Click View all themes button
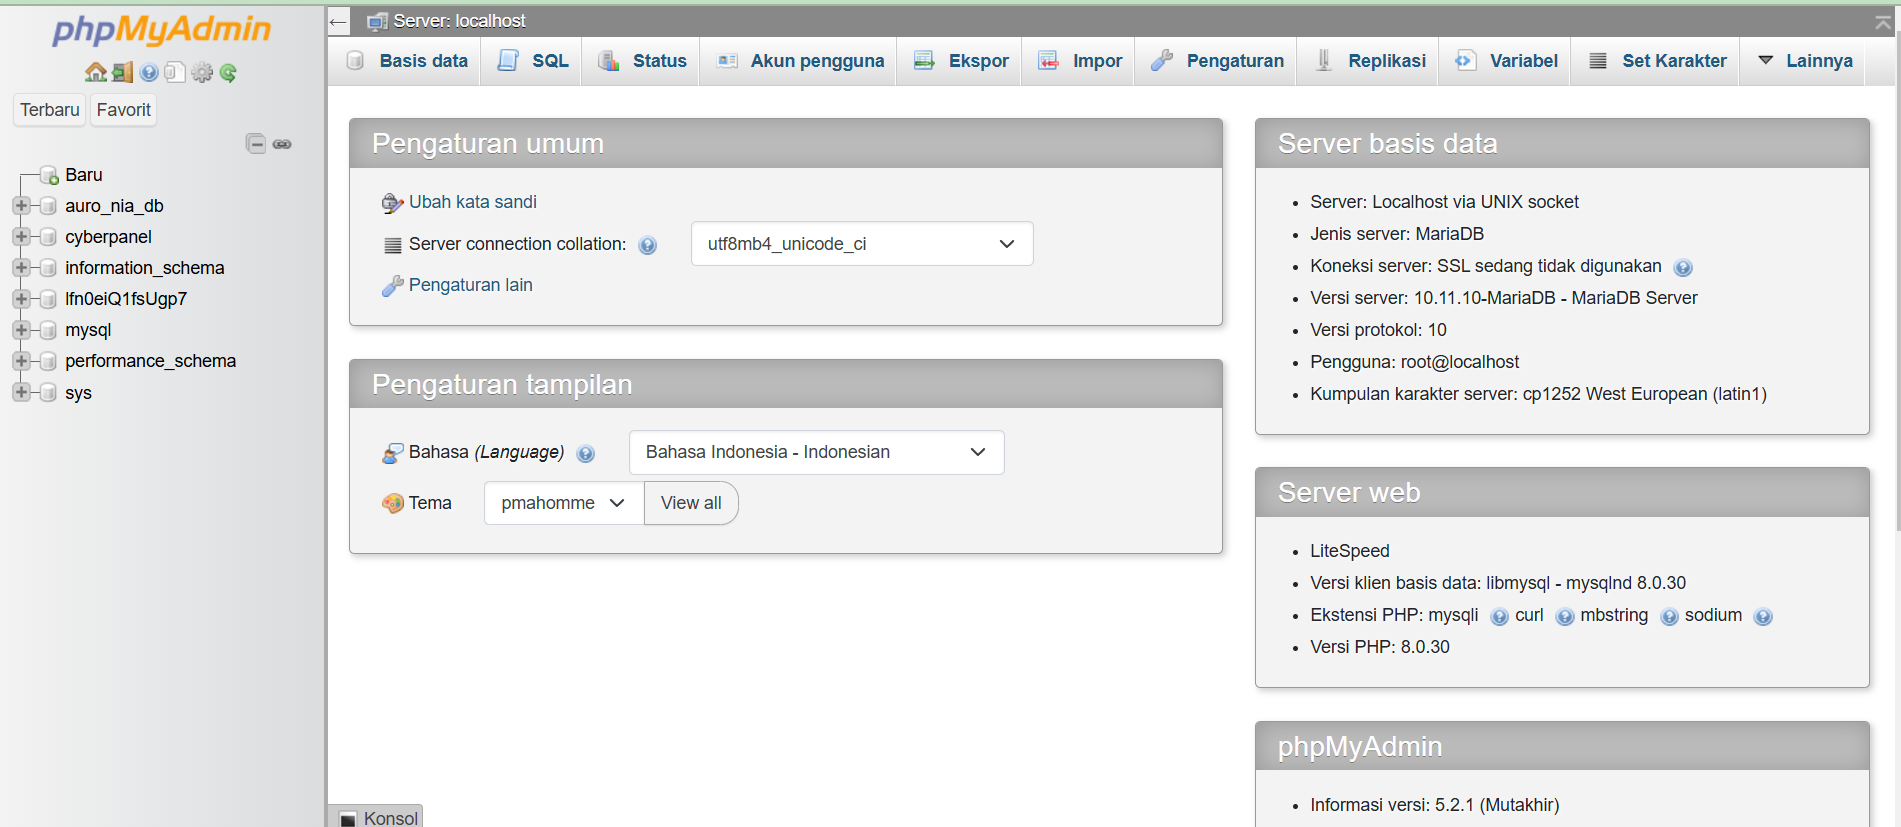The width and height of the screenshot is (1901, 827). click(691, 503)
